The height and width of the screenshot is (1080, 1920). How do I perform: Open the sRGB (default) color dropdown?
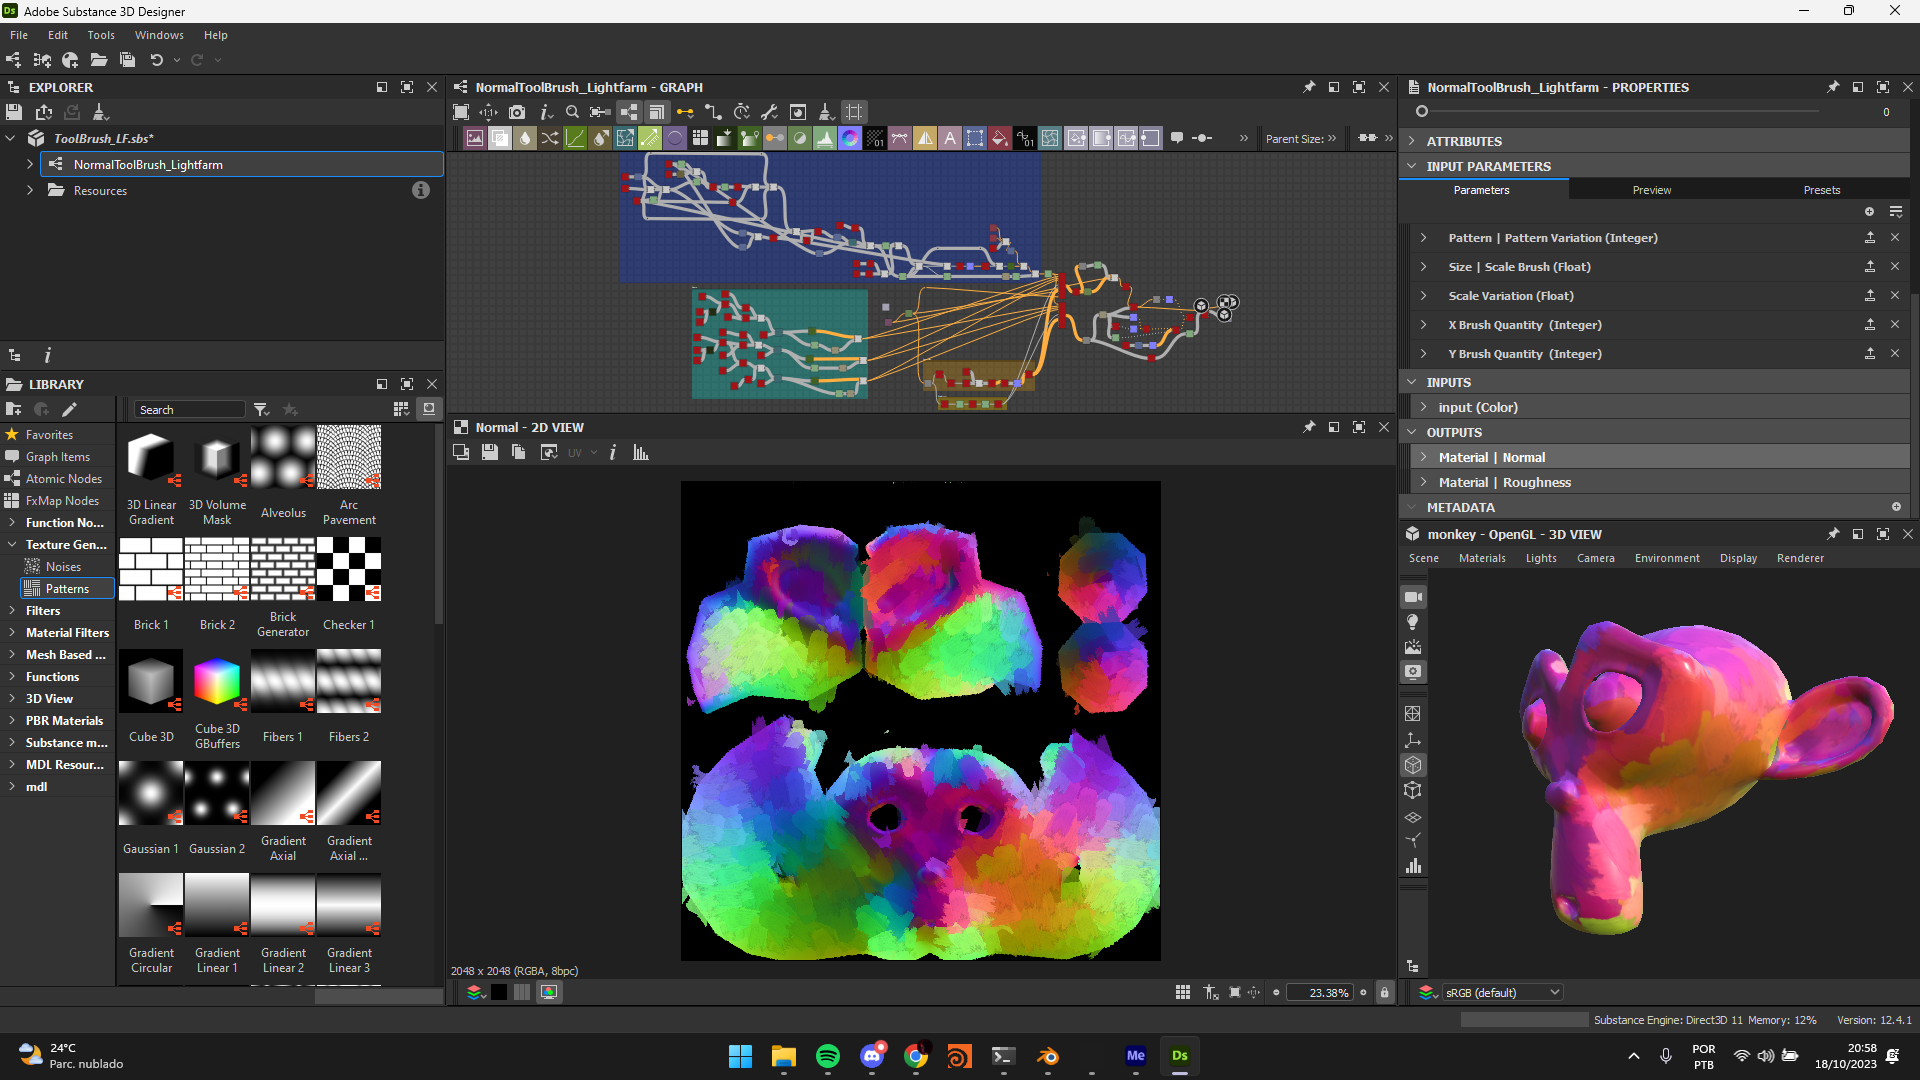click(x=1501, y=992)
